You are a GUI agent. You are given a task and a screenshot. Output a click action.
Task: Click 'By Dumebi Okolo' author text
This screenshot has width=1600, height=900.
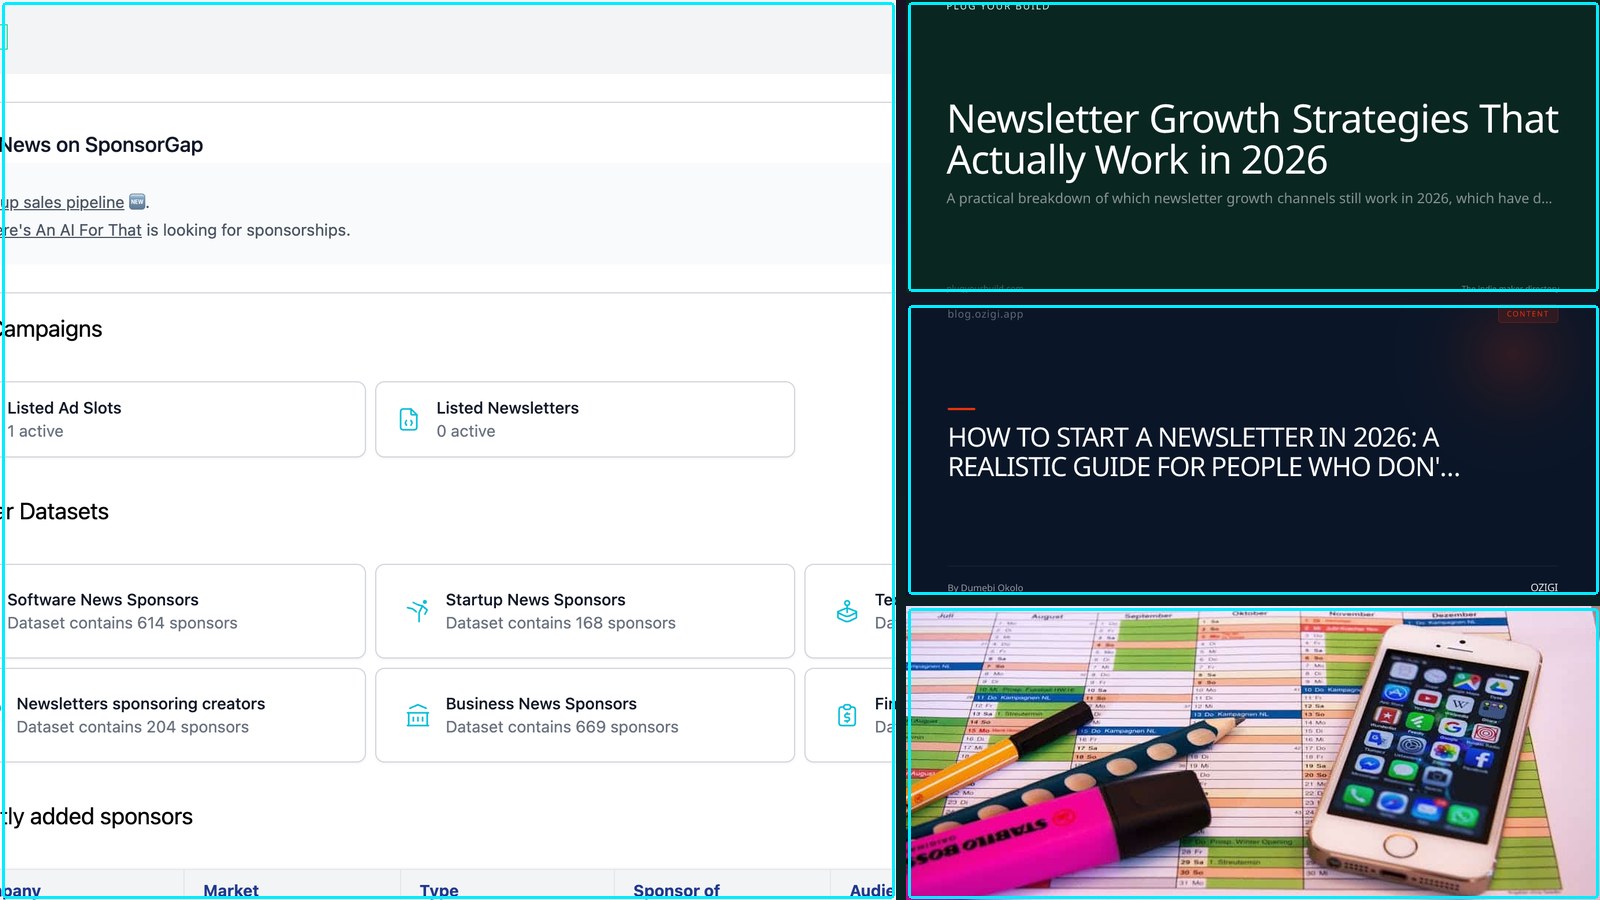pos(985,588)
